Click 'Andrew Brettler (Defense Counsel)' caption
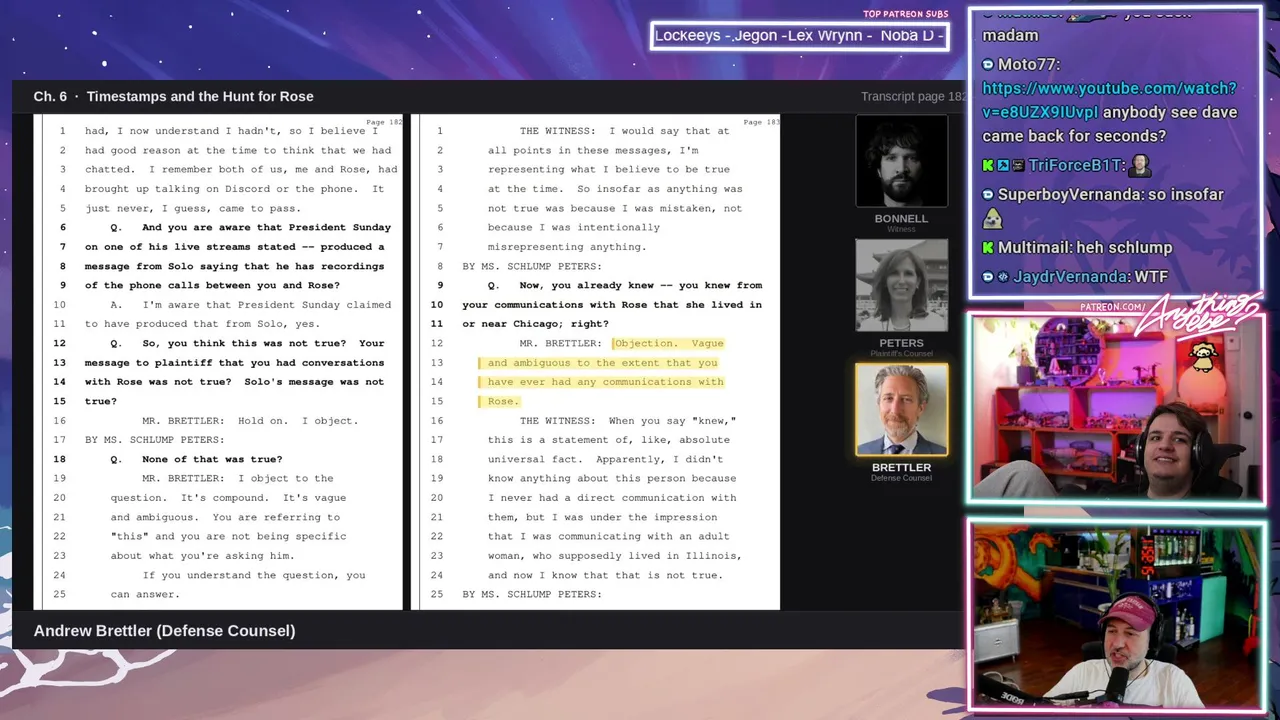 pos(164,631)
